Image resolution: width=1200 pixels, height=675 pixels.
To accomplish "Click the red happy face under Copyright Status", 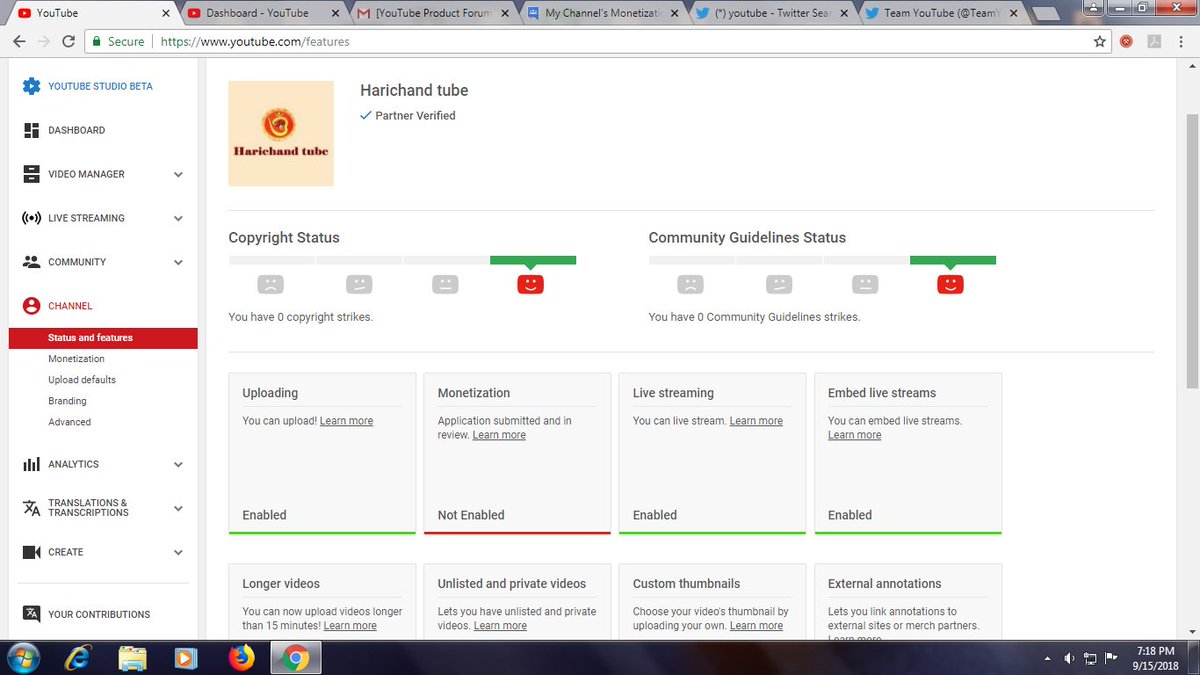I will (x=530, y=284).
